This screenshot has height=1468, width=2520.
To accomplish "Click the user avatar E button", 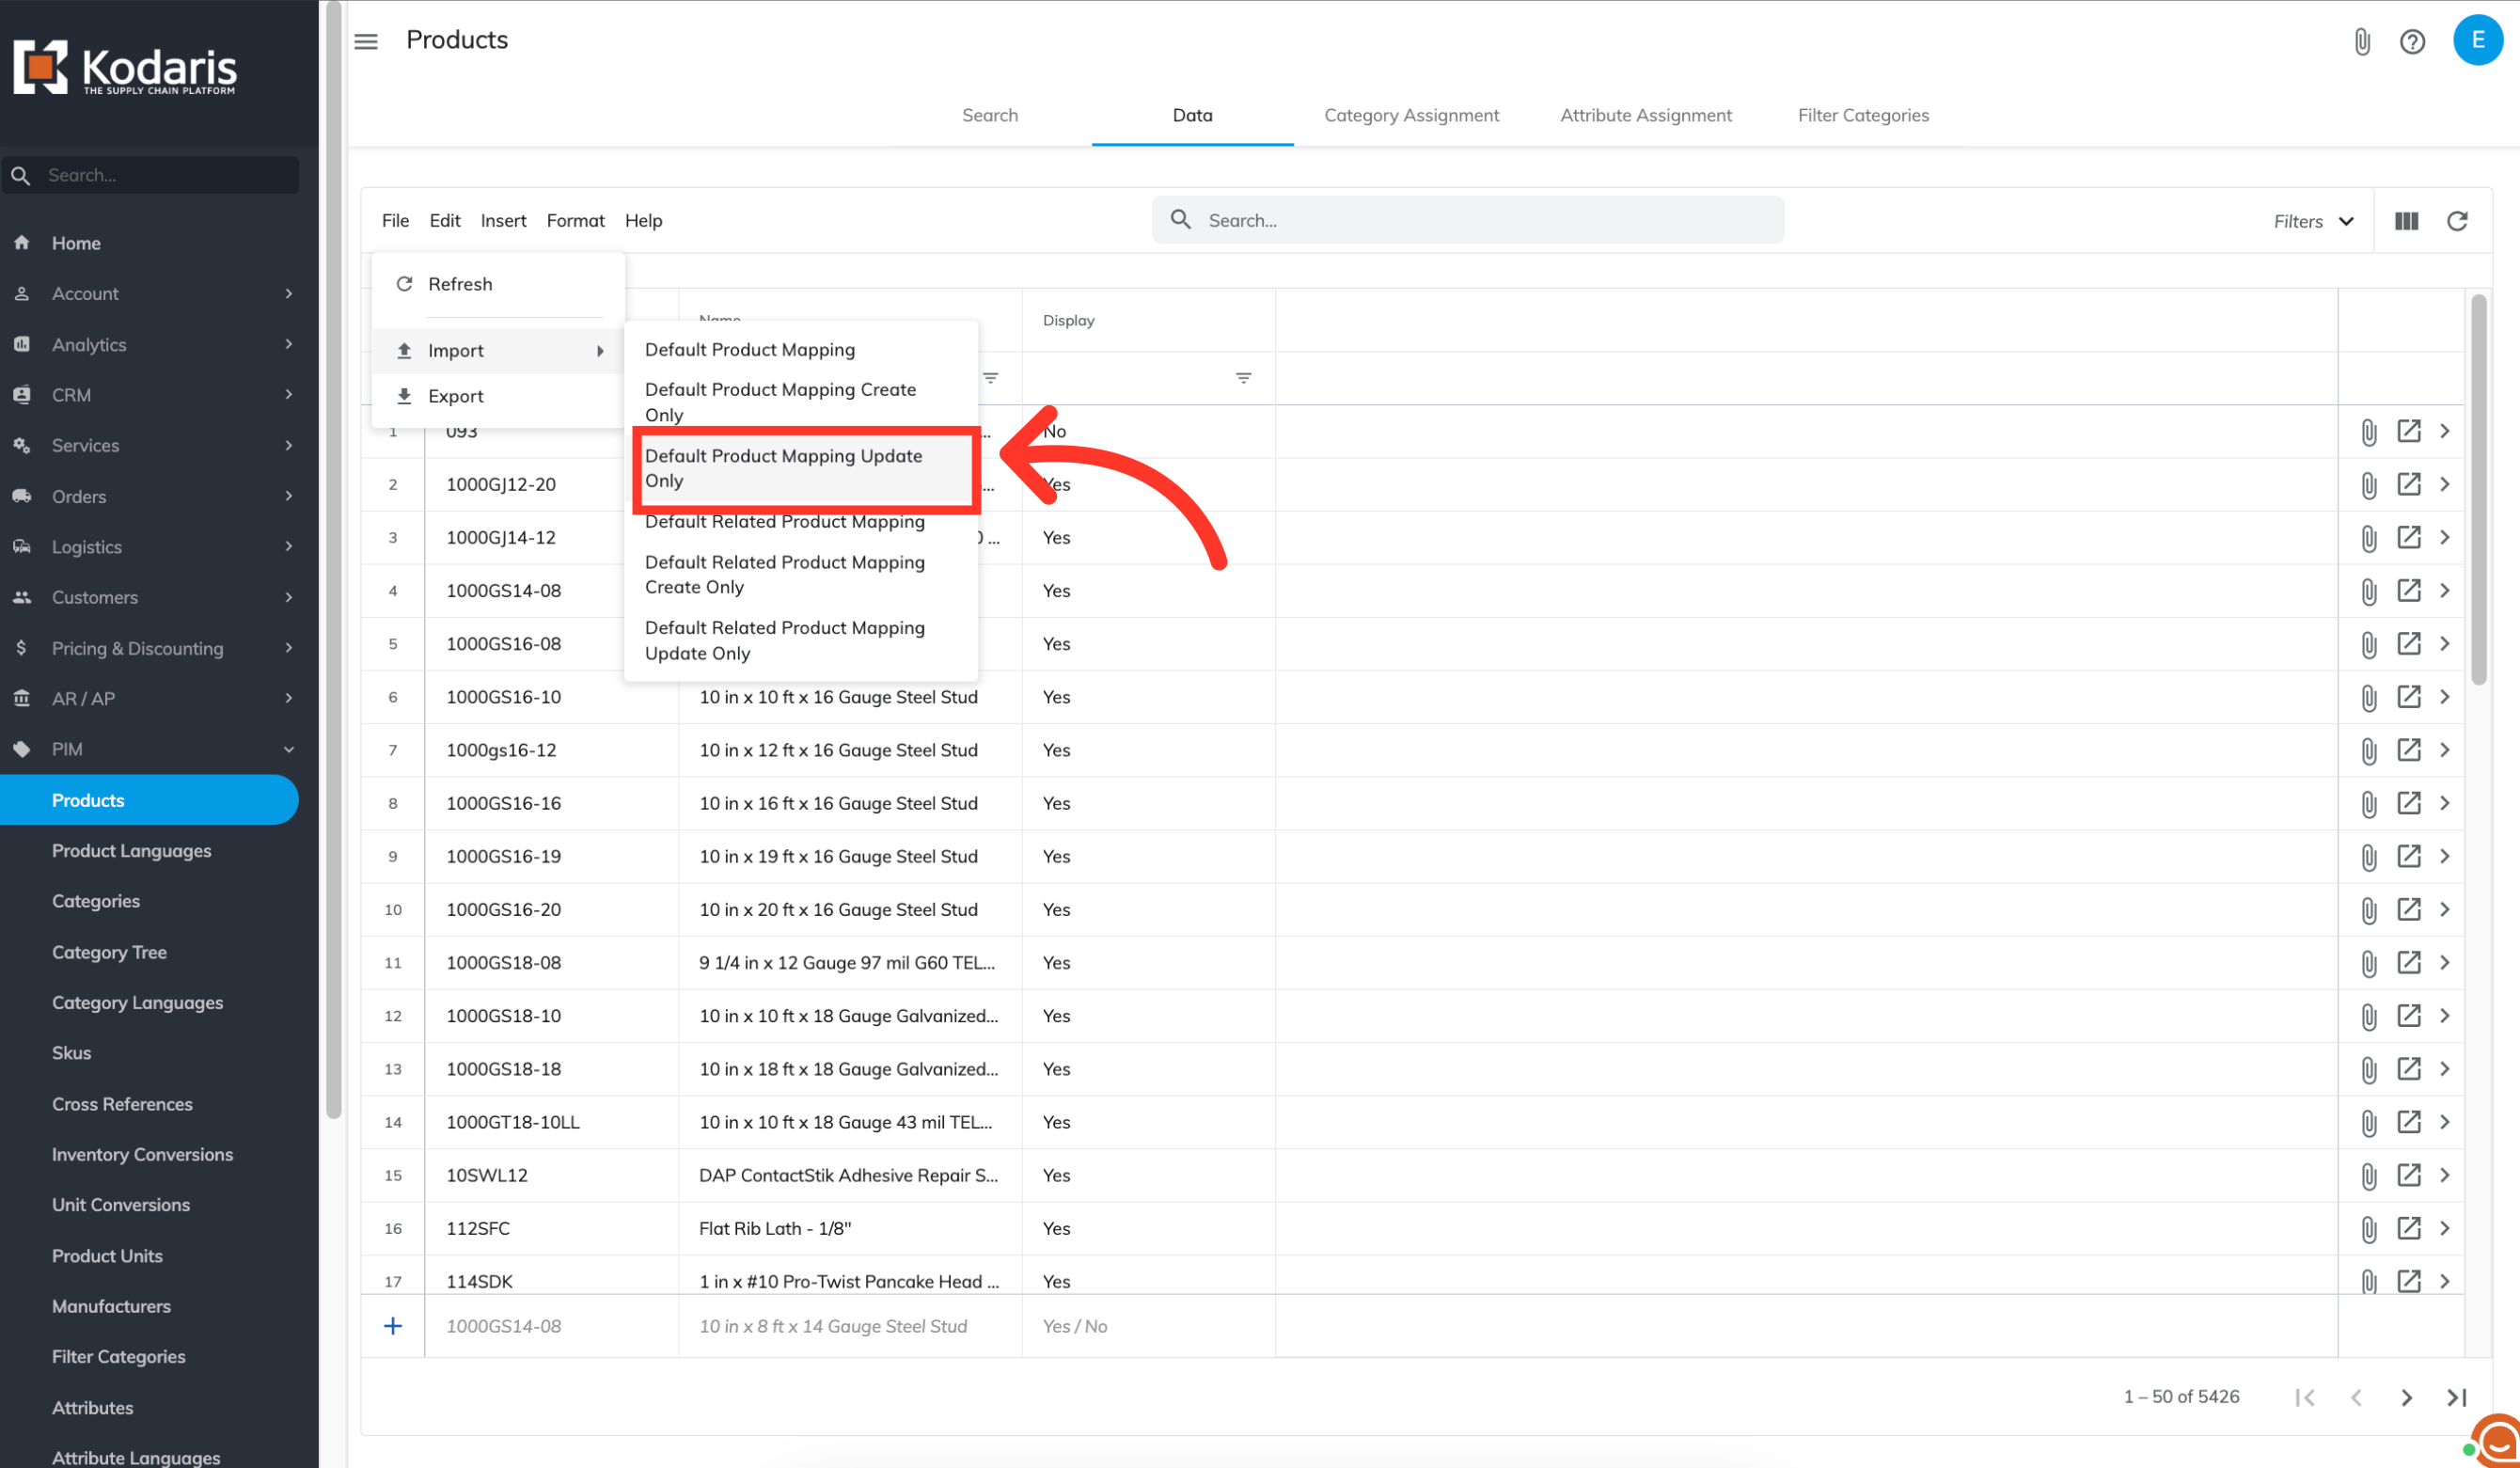I will tap(2477, 40).
